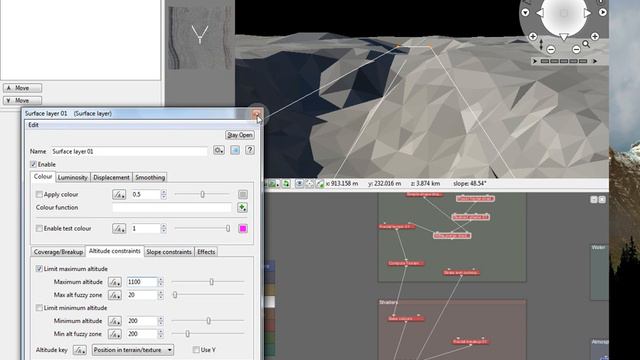The image size is (640, 360).
Task: Click the navigation compass bottom arrow
Action: pyautogui.click(x=564, y=37)
